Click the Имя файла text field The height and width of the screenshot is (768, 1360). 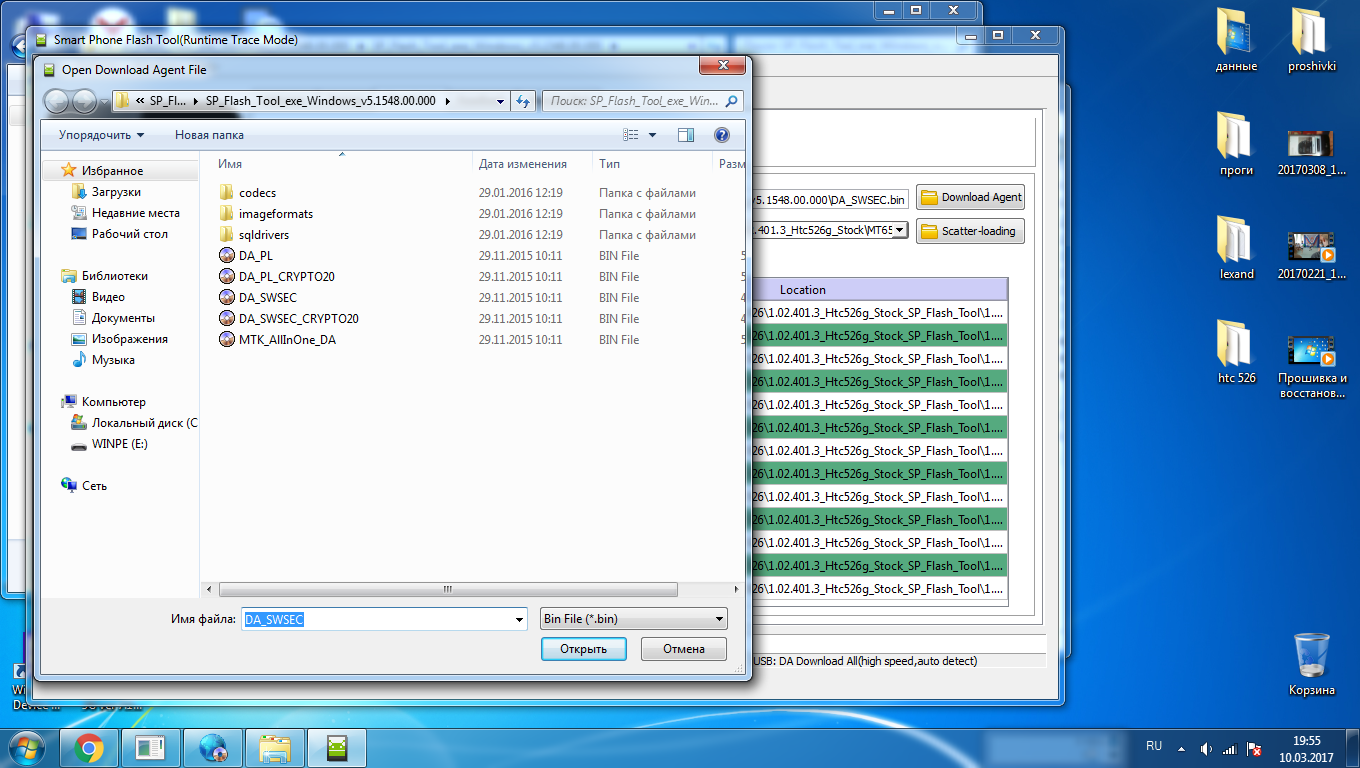pos(378,620)
